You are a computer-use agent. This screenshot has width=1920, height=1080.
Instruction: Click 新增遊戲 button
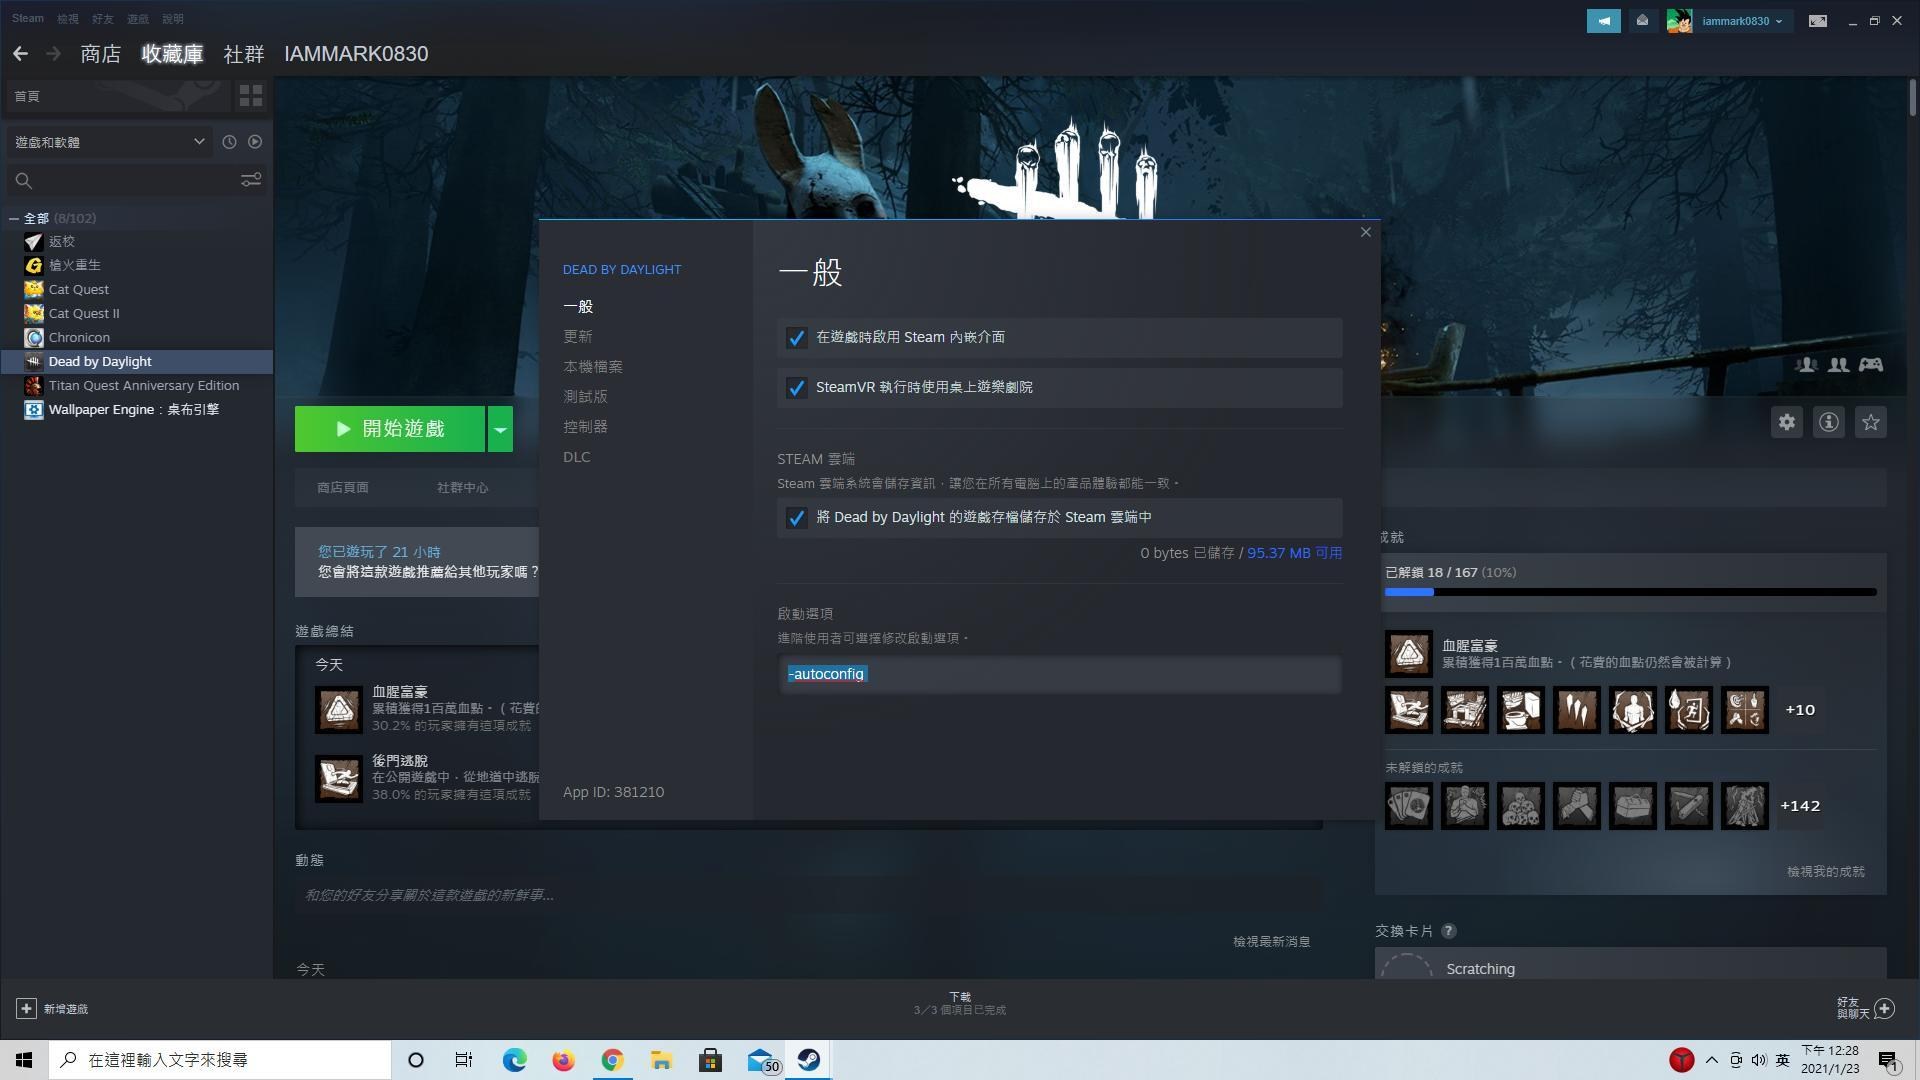click(52, 1009)
